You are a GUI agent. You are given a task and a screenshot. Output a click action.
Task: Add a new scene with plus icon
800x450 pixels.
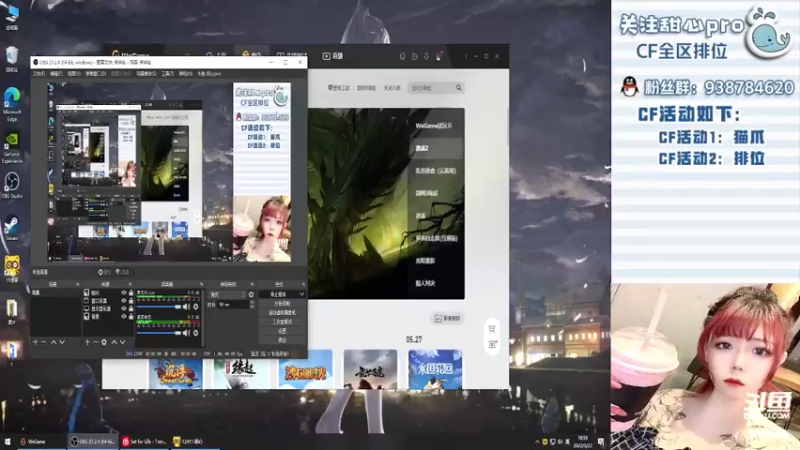pos(35,342)
